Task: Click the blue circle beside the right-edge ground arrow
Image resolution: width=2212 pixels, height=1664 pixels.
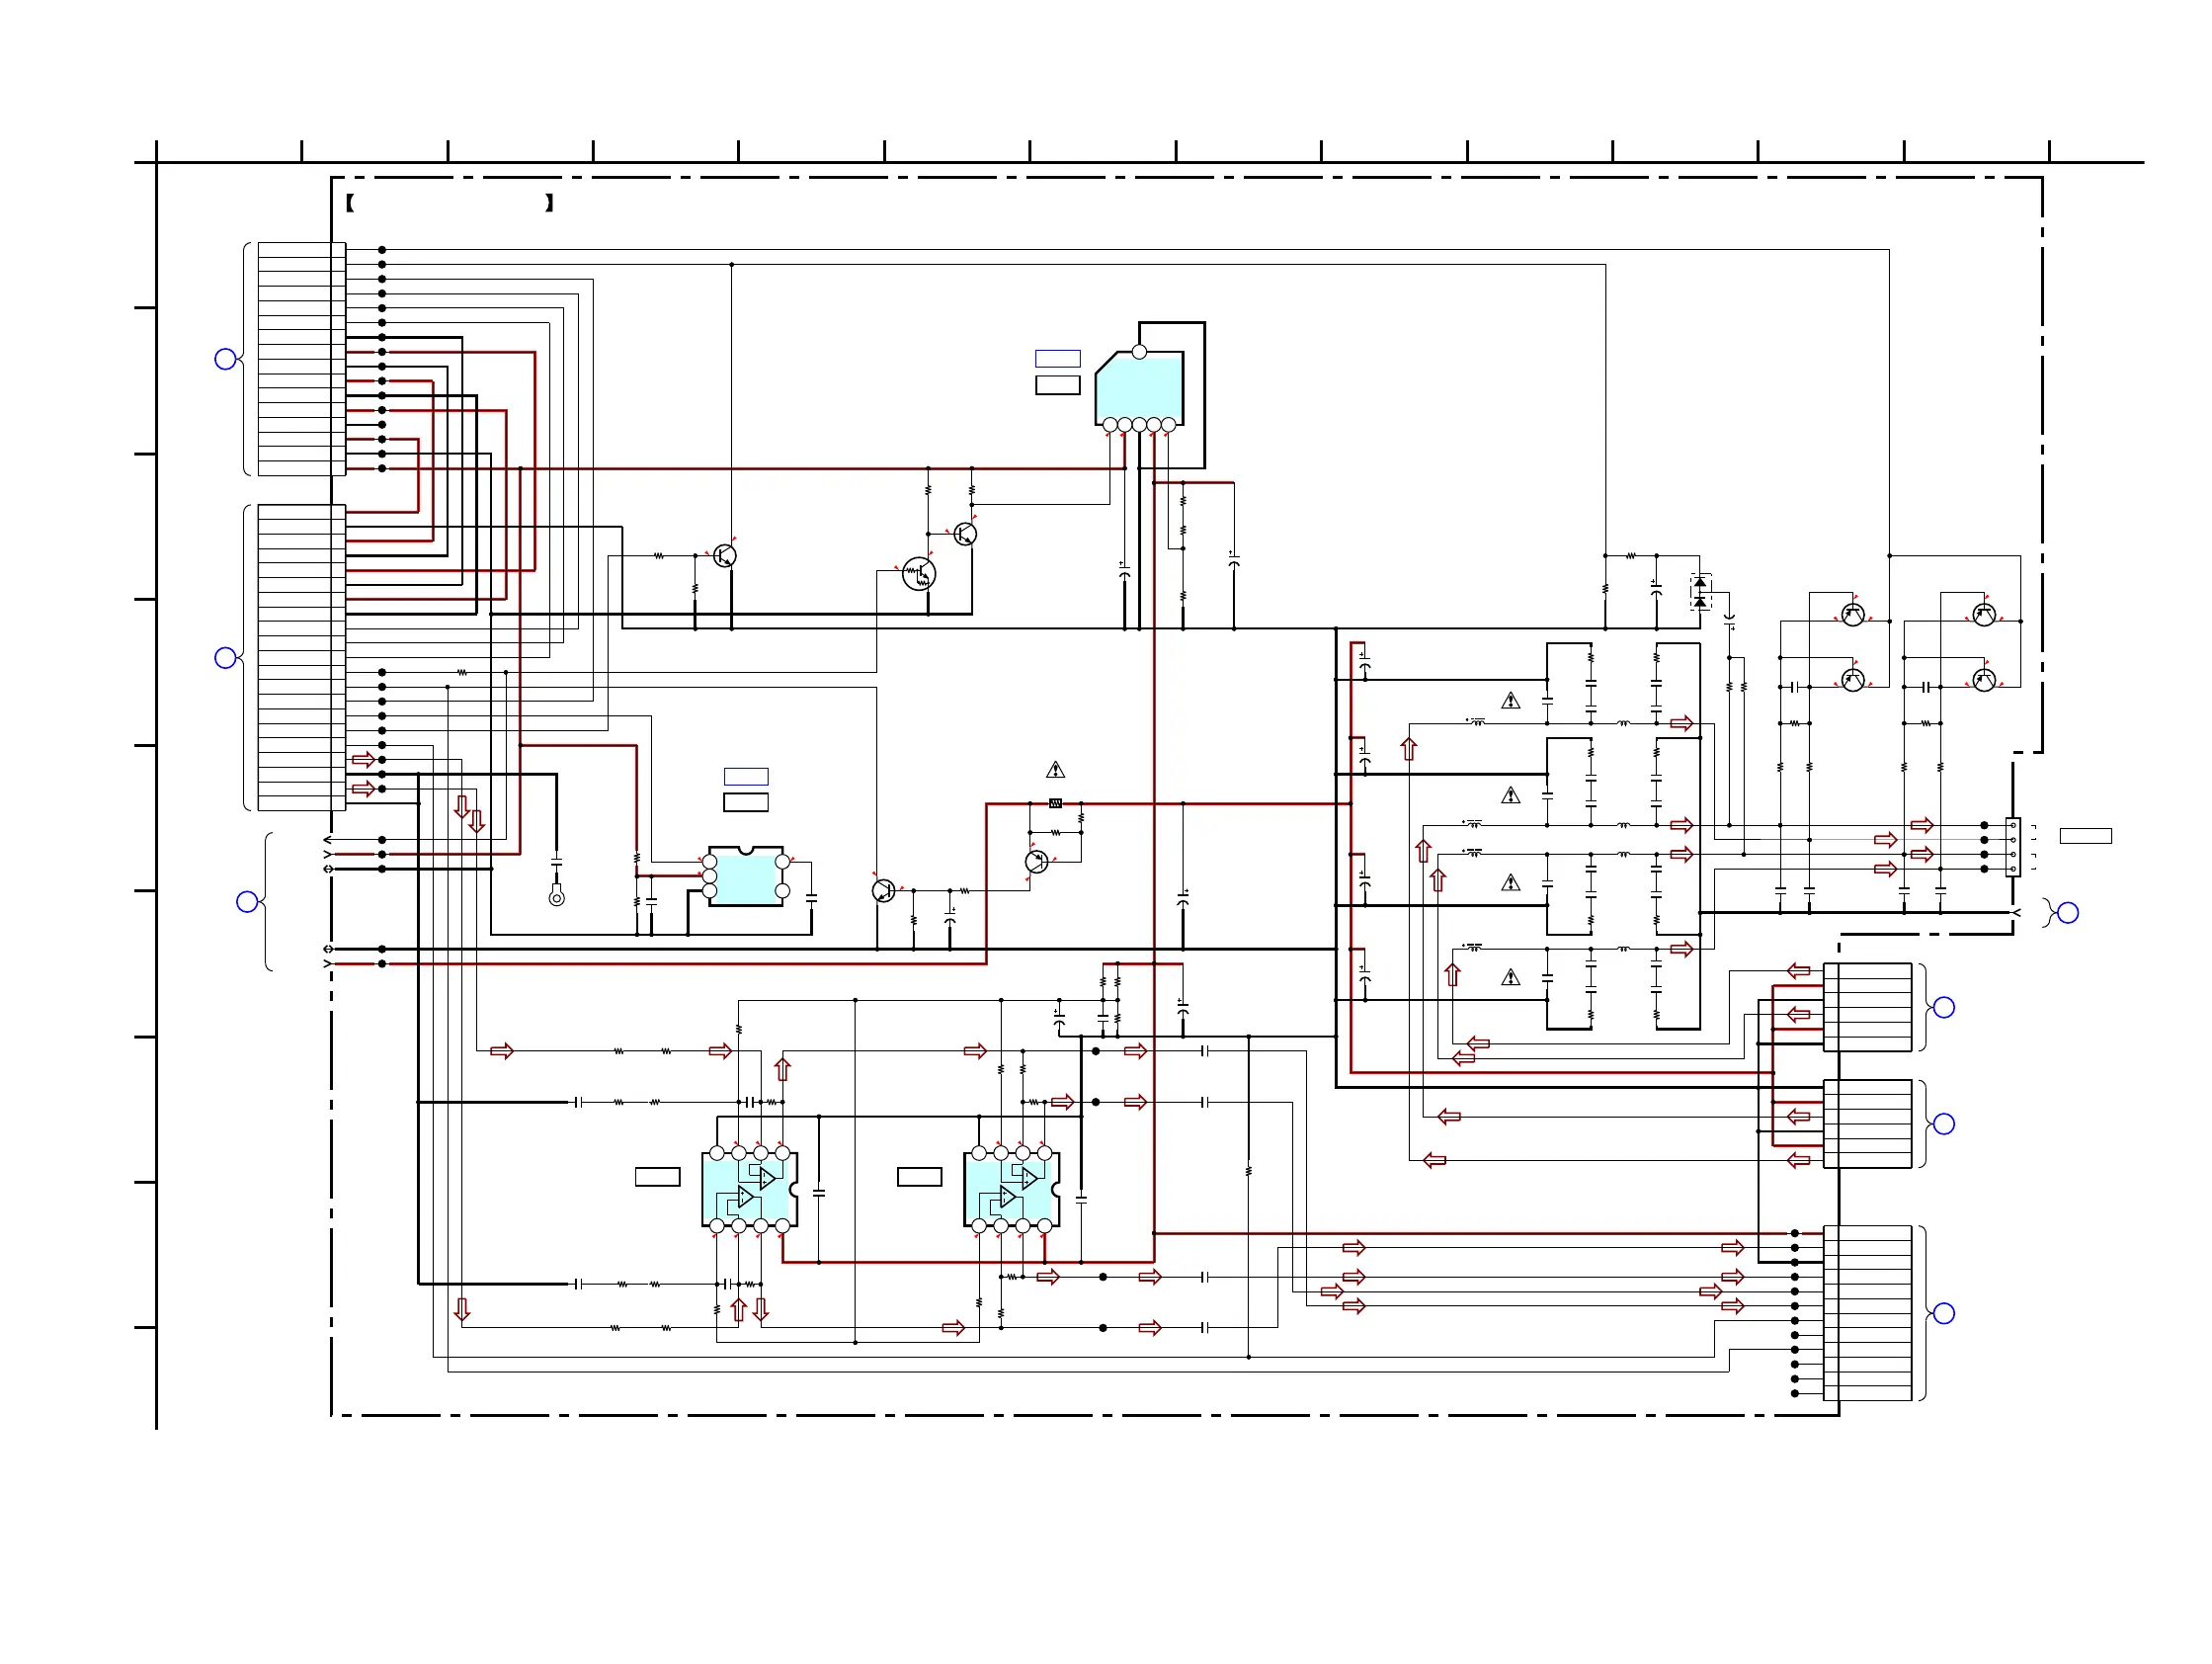Action: coord(2068,912)
